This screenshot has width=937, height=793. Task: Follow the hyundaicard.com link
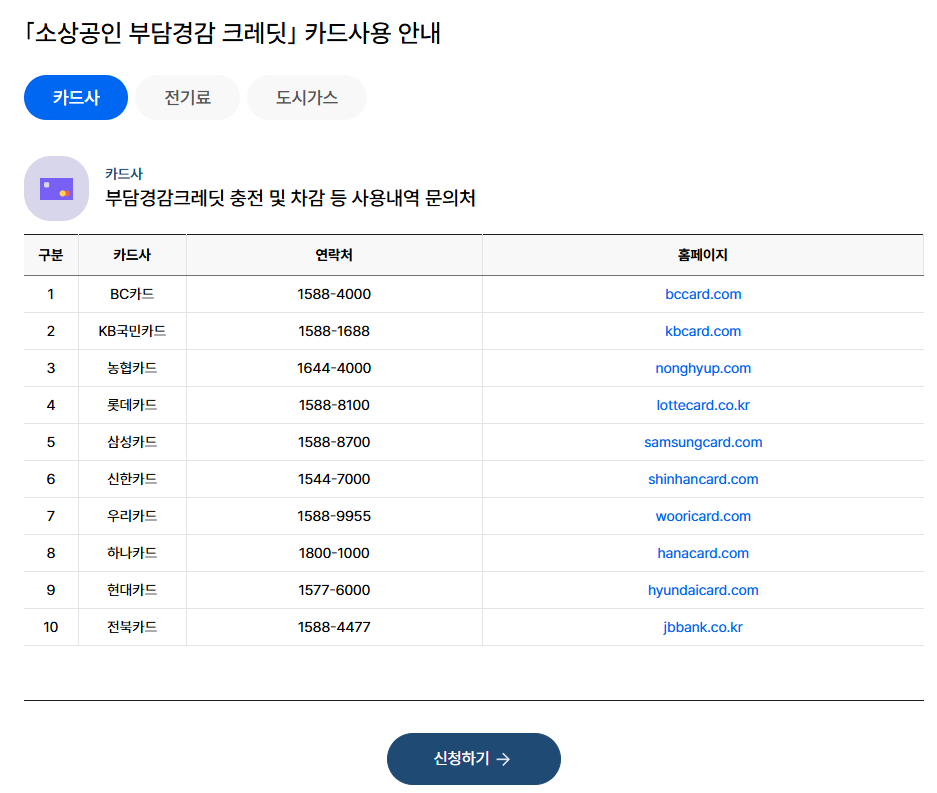pyautogui.click(x=703, y=590)
